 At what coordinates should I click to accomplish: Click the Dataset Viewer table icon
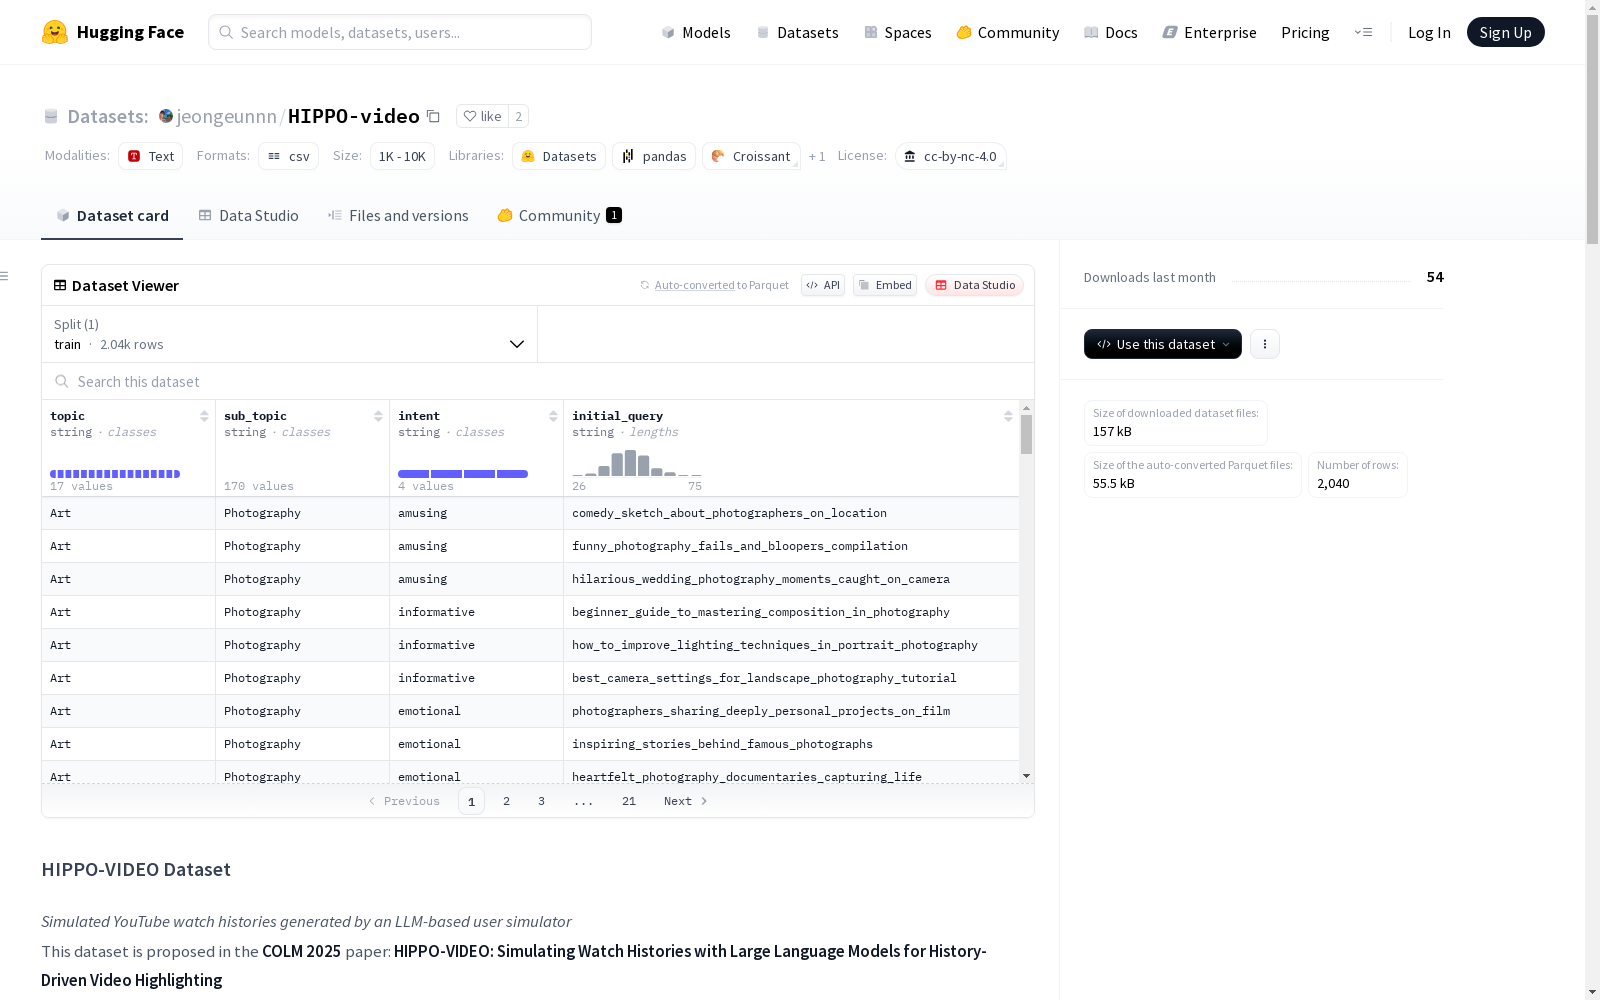tap(60, 285)
